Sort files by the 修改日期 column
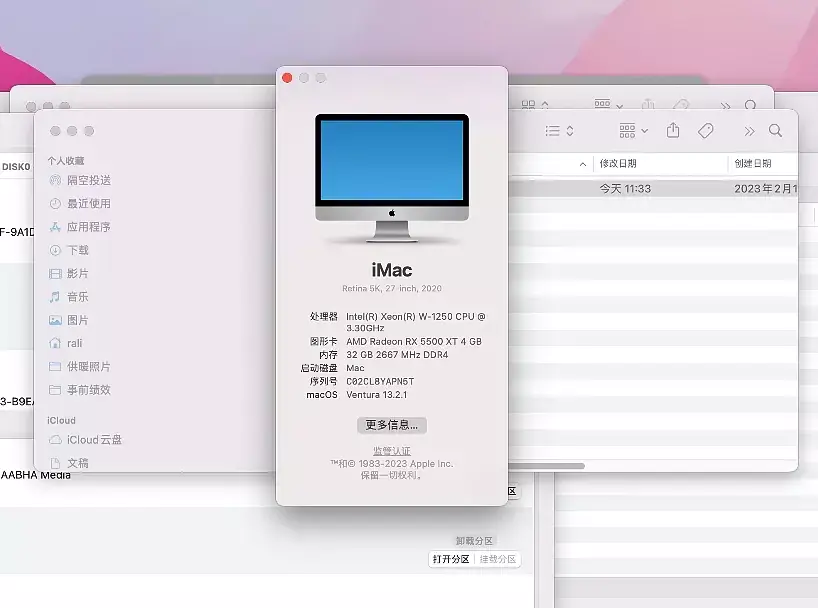 point(618,163)
